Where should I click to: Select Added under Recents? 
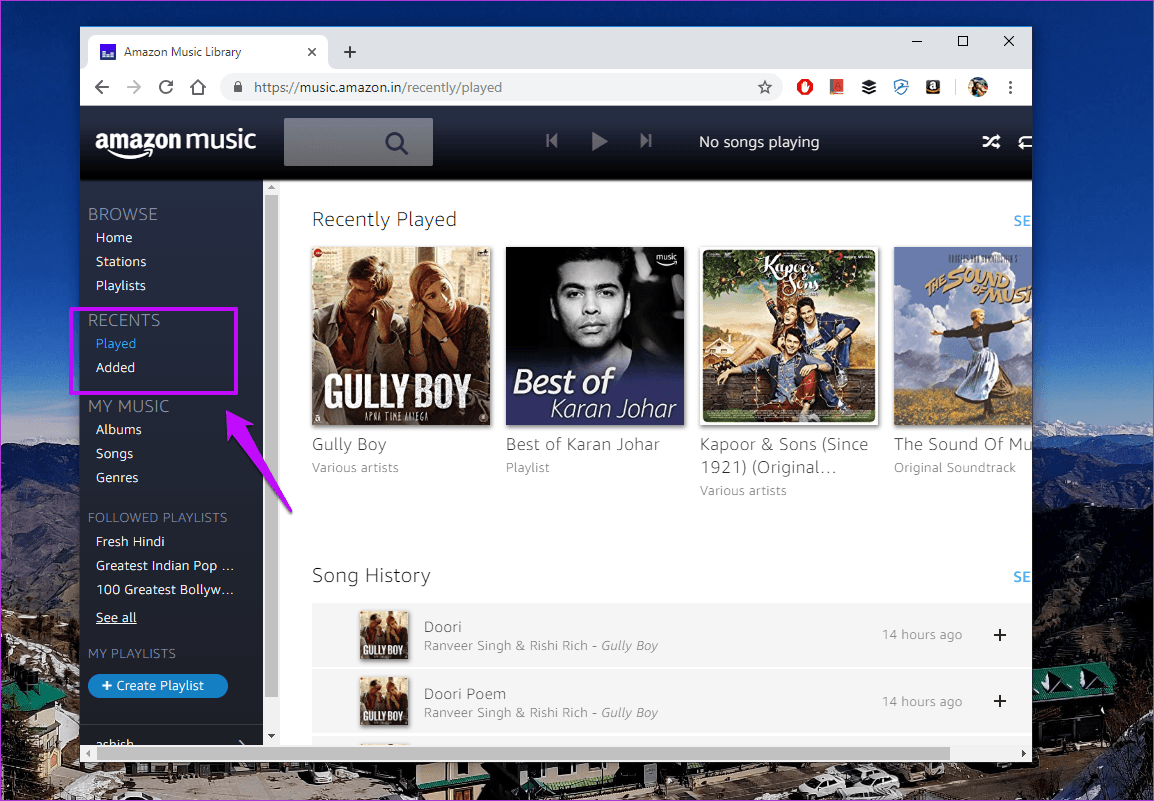point(116,367)
